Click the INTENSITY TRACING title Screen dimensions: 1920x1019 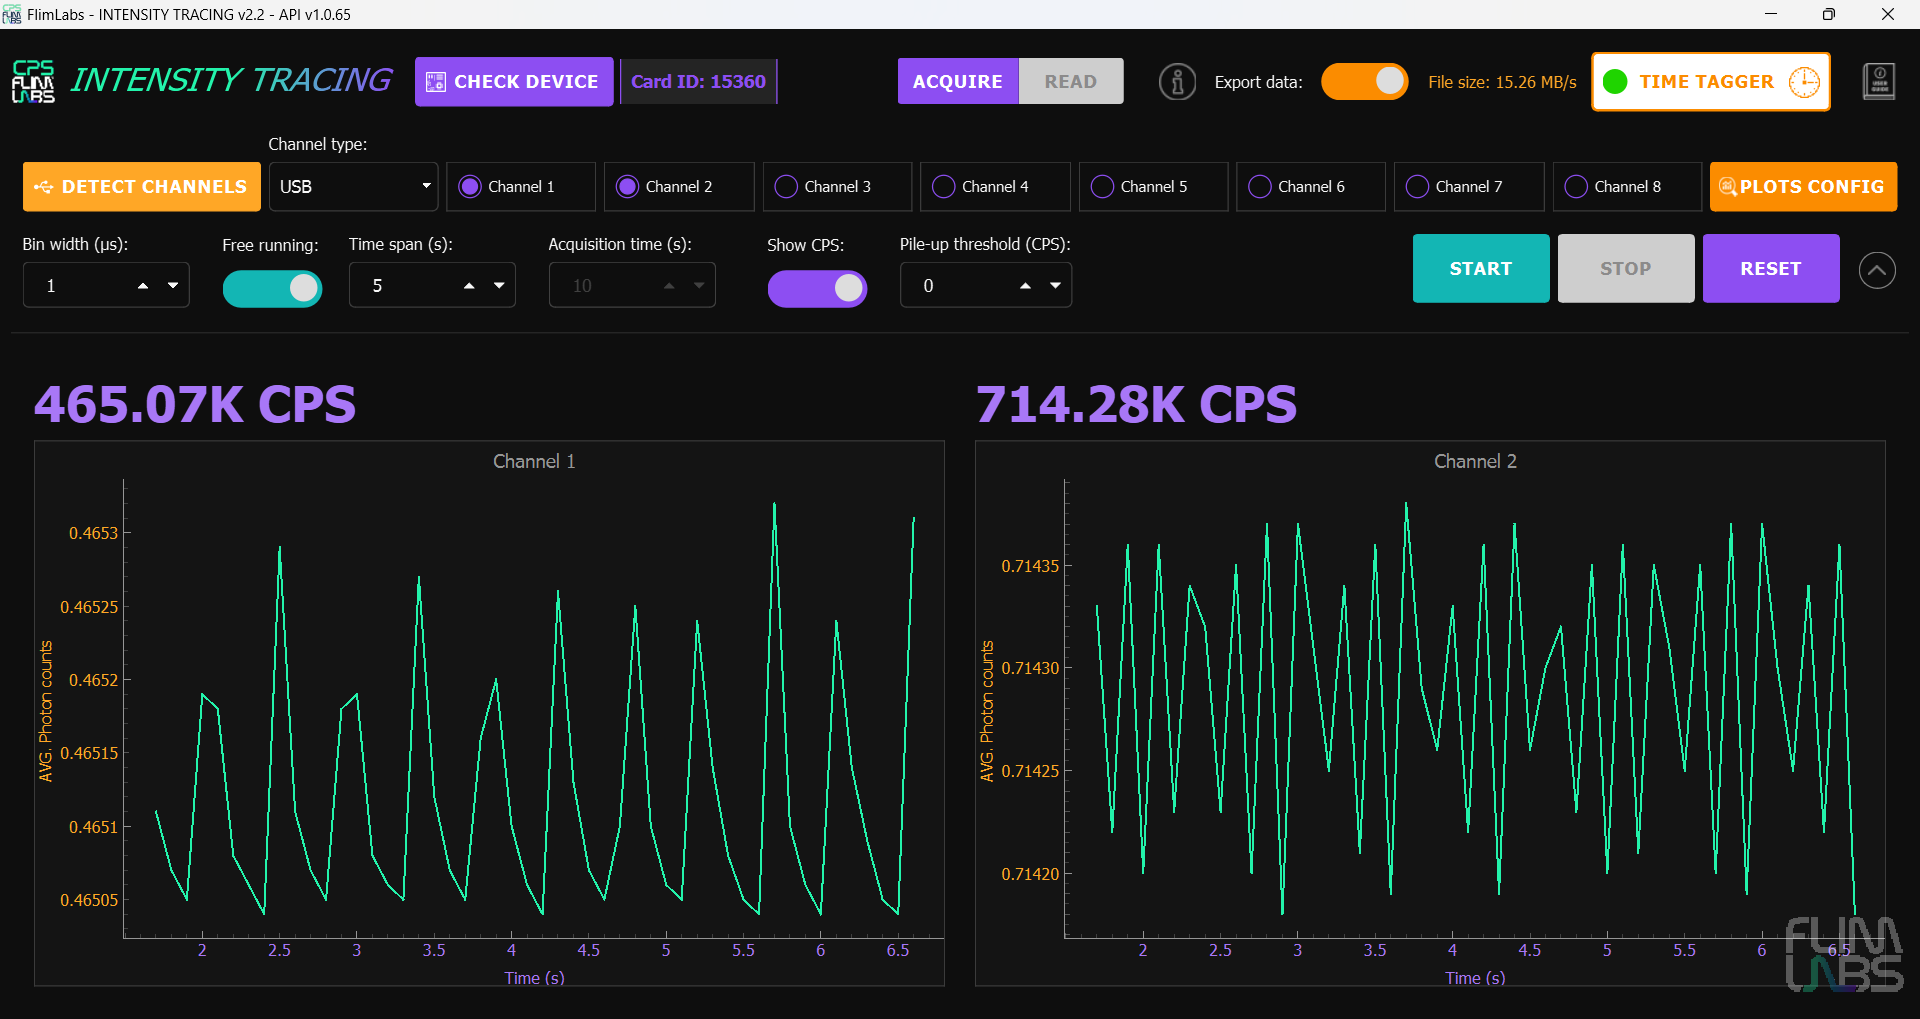(231, 80)
